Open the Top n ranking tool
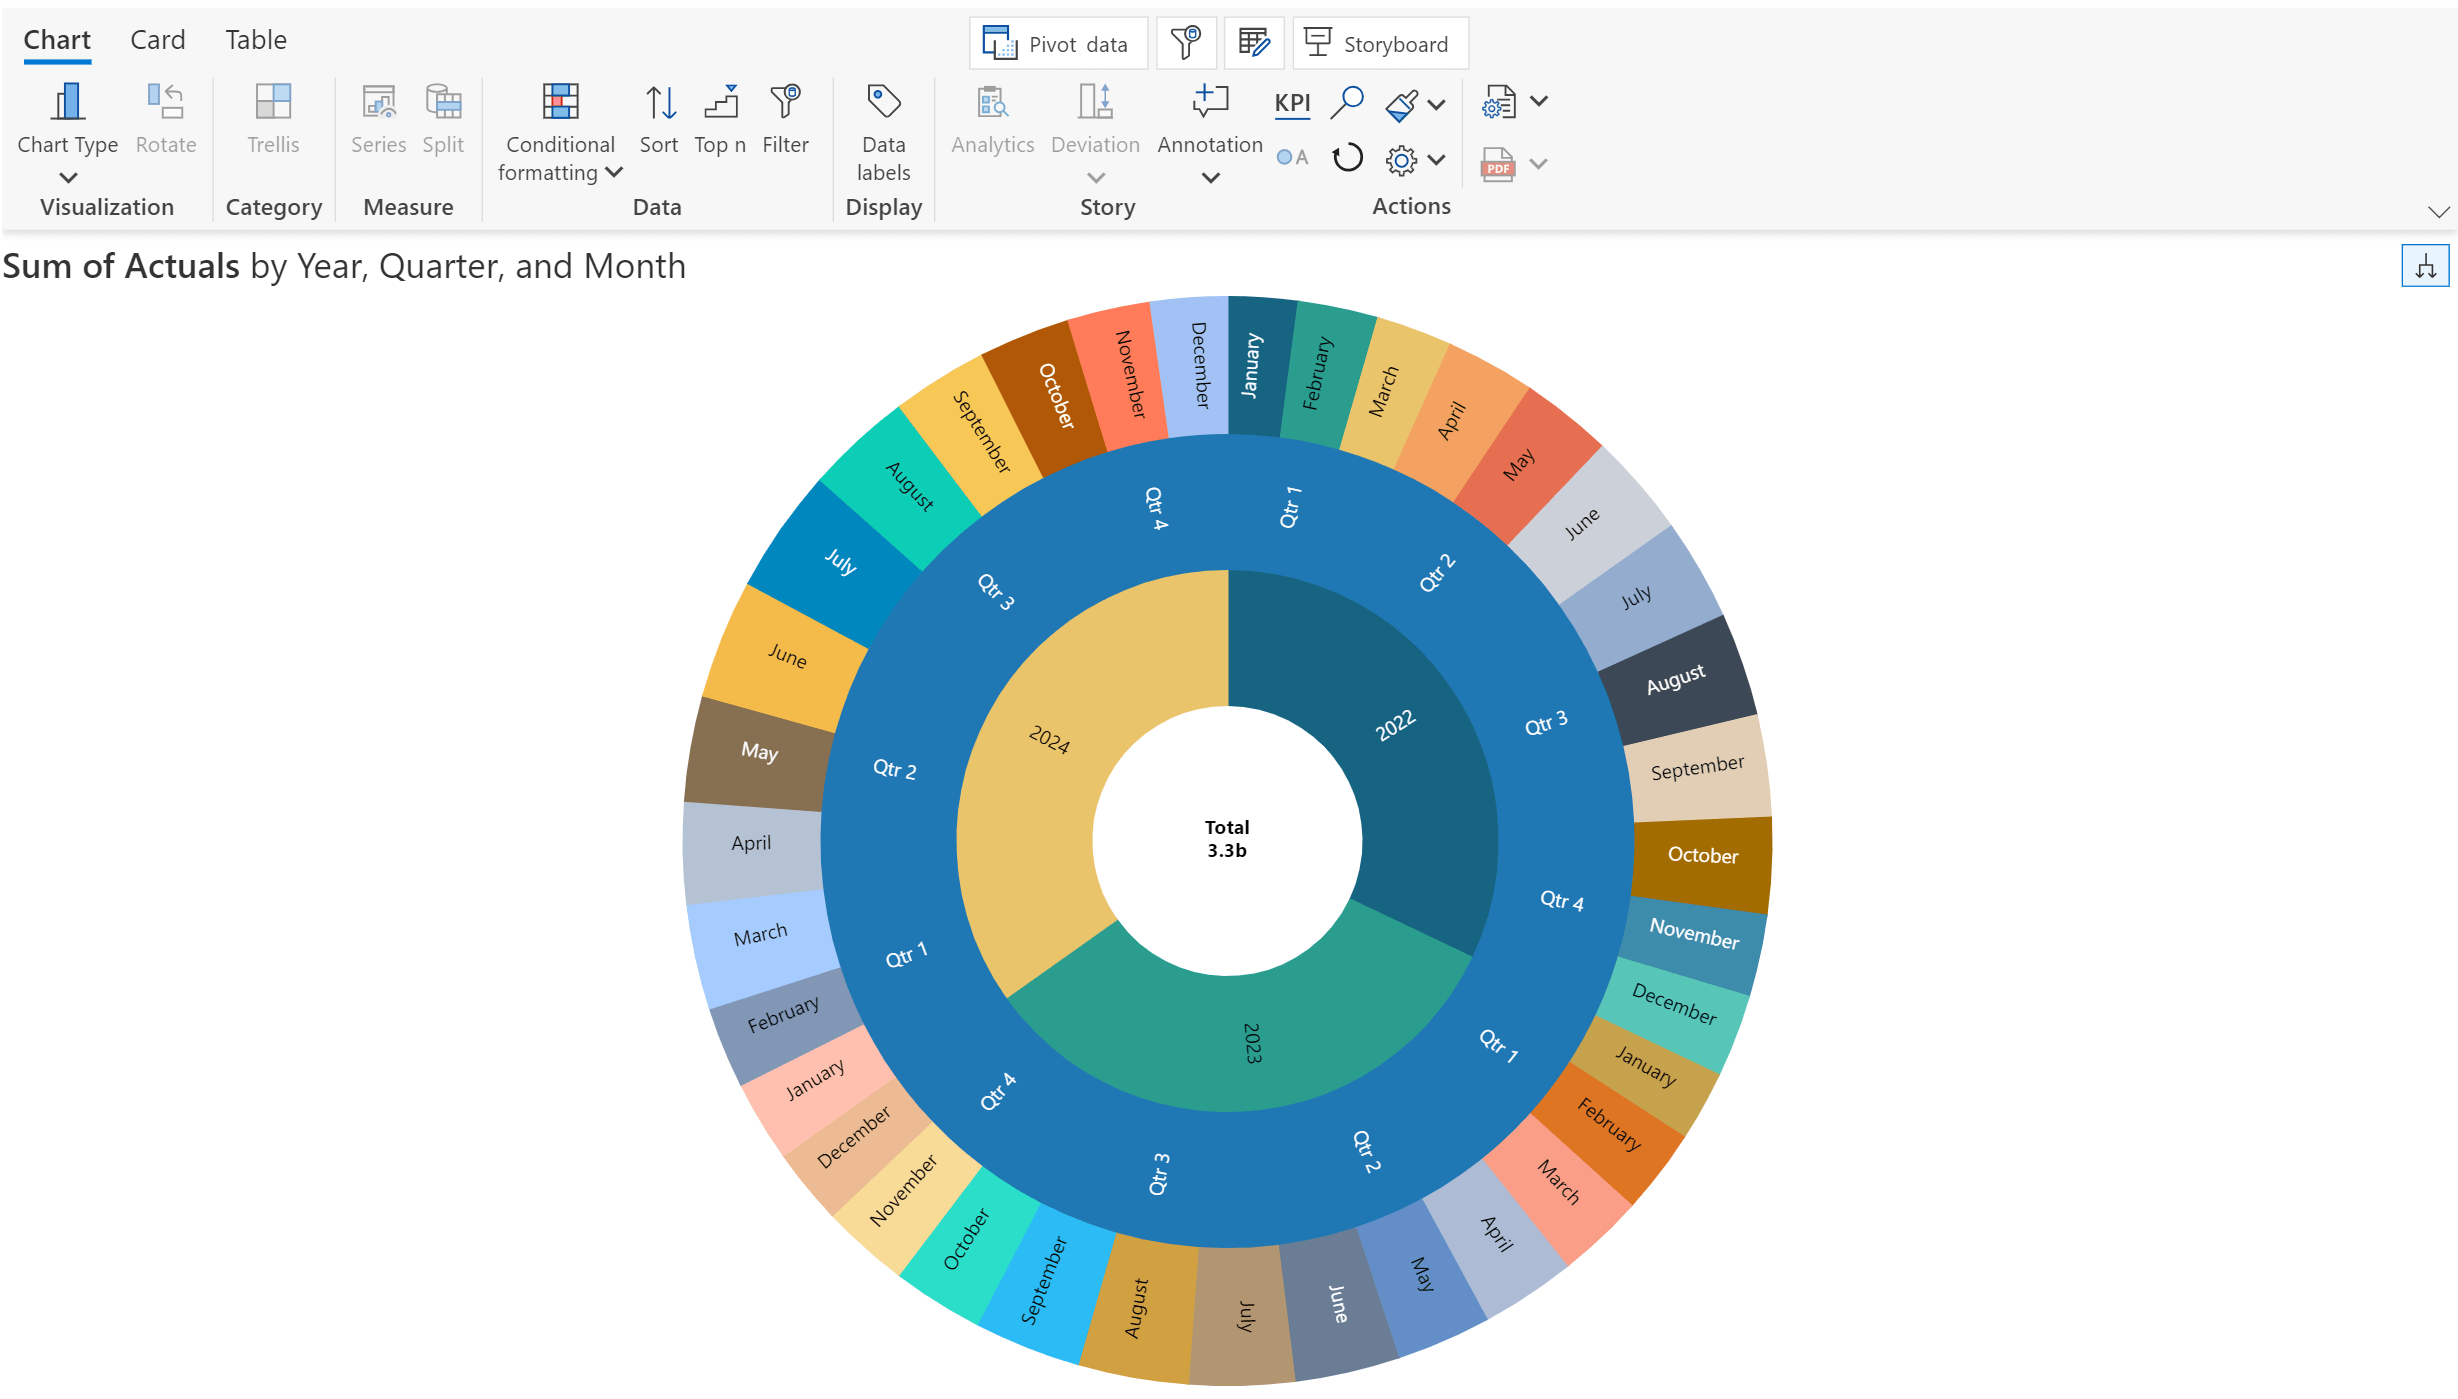Image resolution: width=2458 pixels, height=1399 pixels. click(x=721, y=102)
